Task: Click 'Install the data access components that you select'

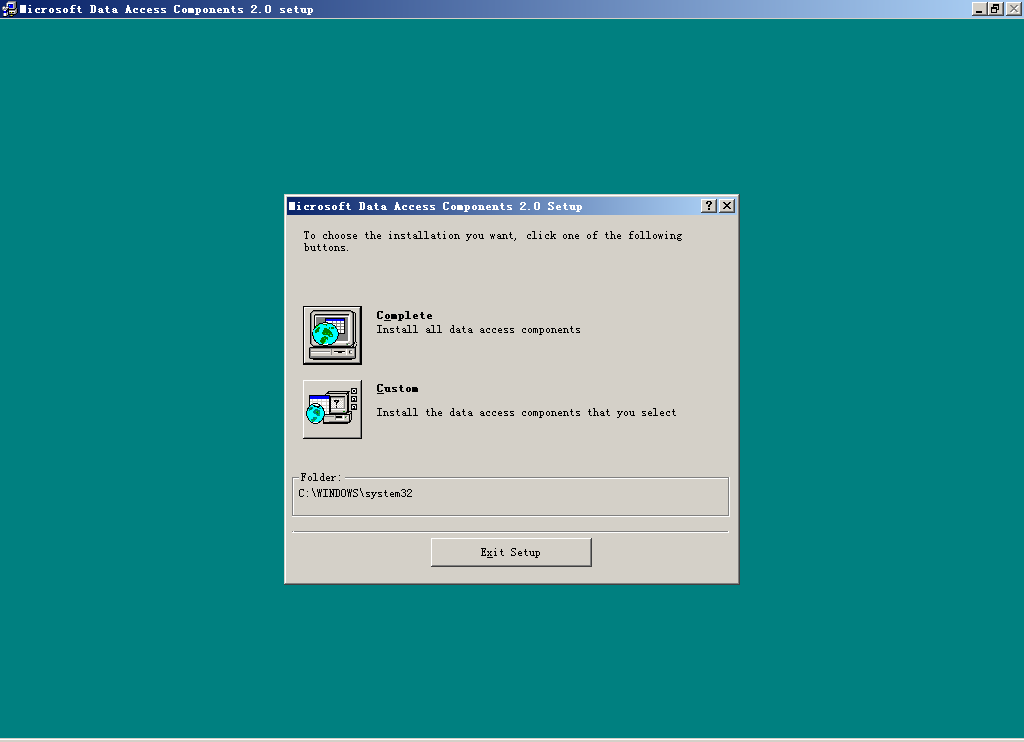Action: coord(526,413)
